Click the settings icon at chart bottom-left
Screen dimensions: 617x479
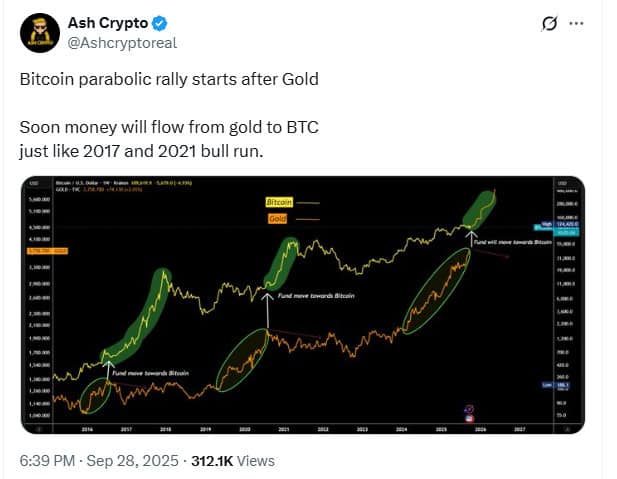coord(39,427)
